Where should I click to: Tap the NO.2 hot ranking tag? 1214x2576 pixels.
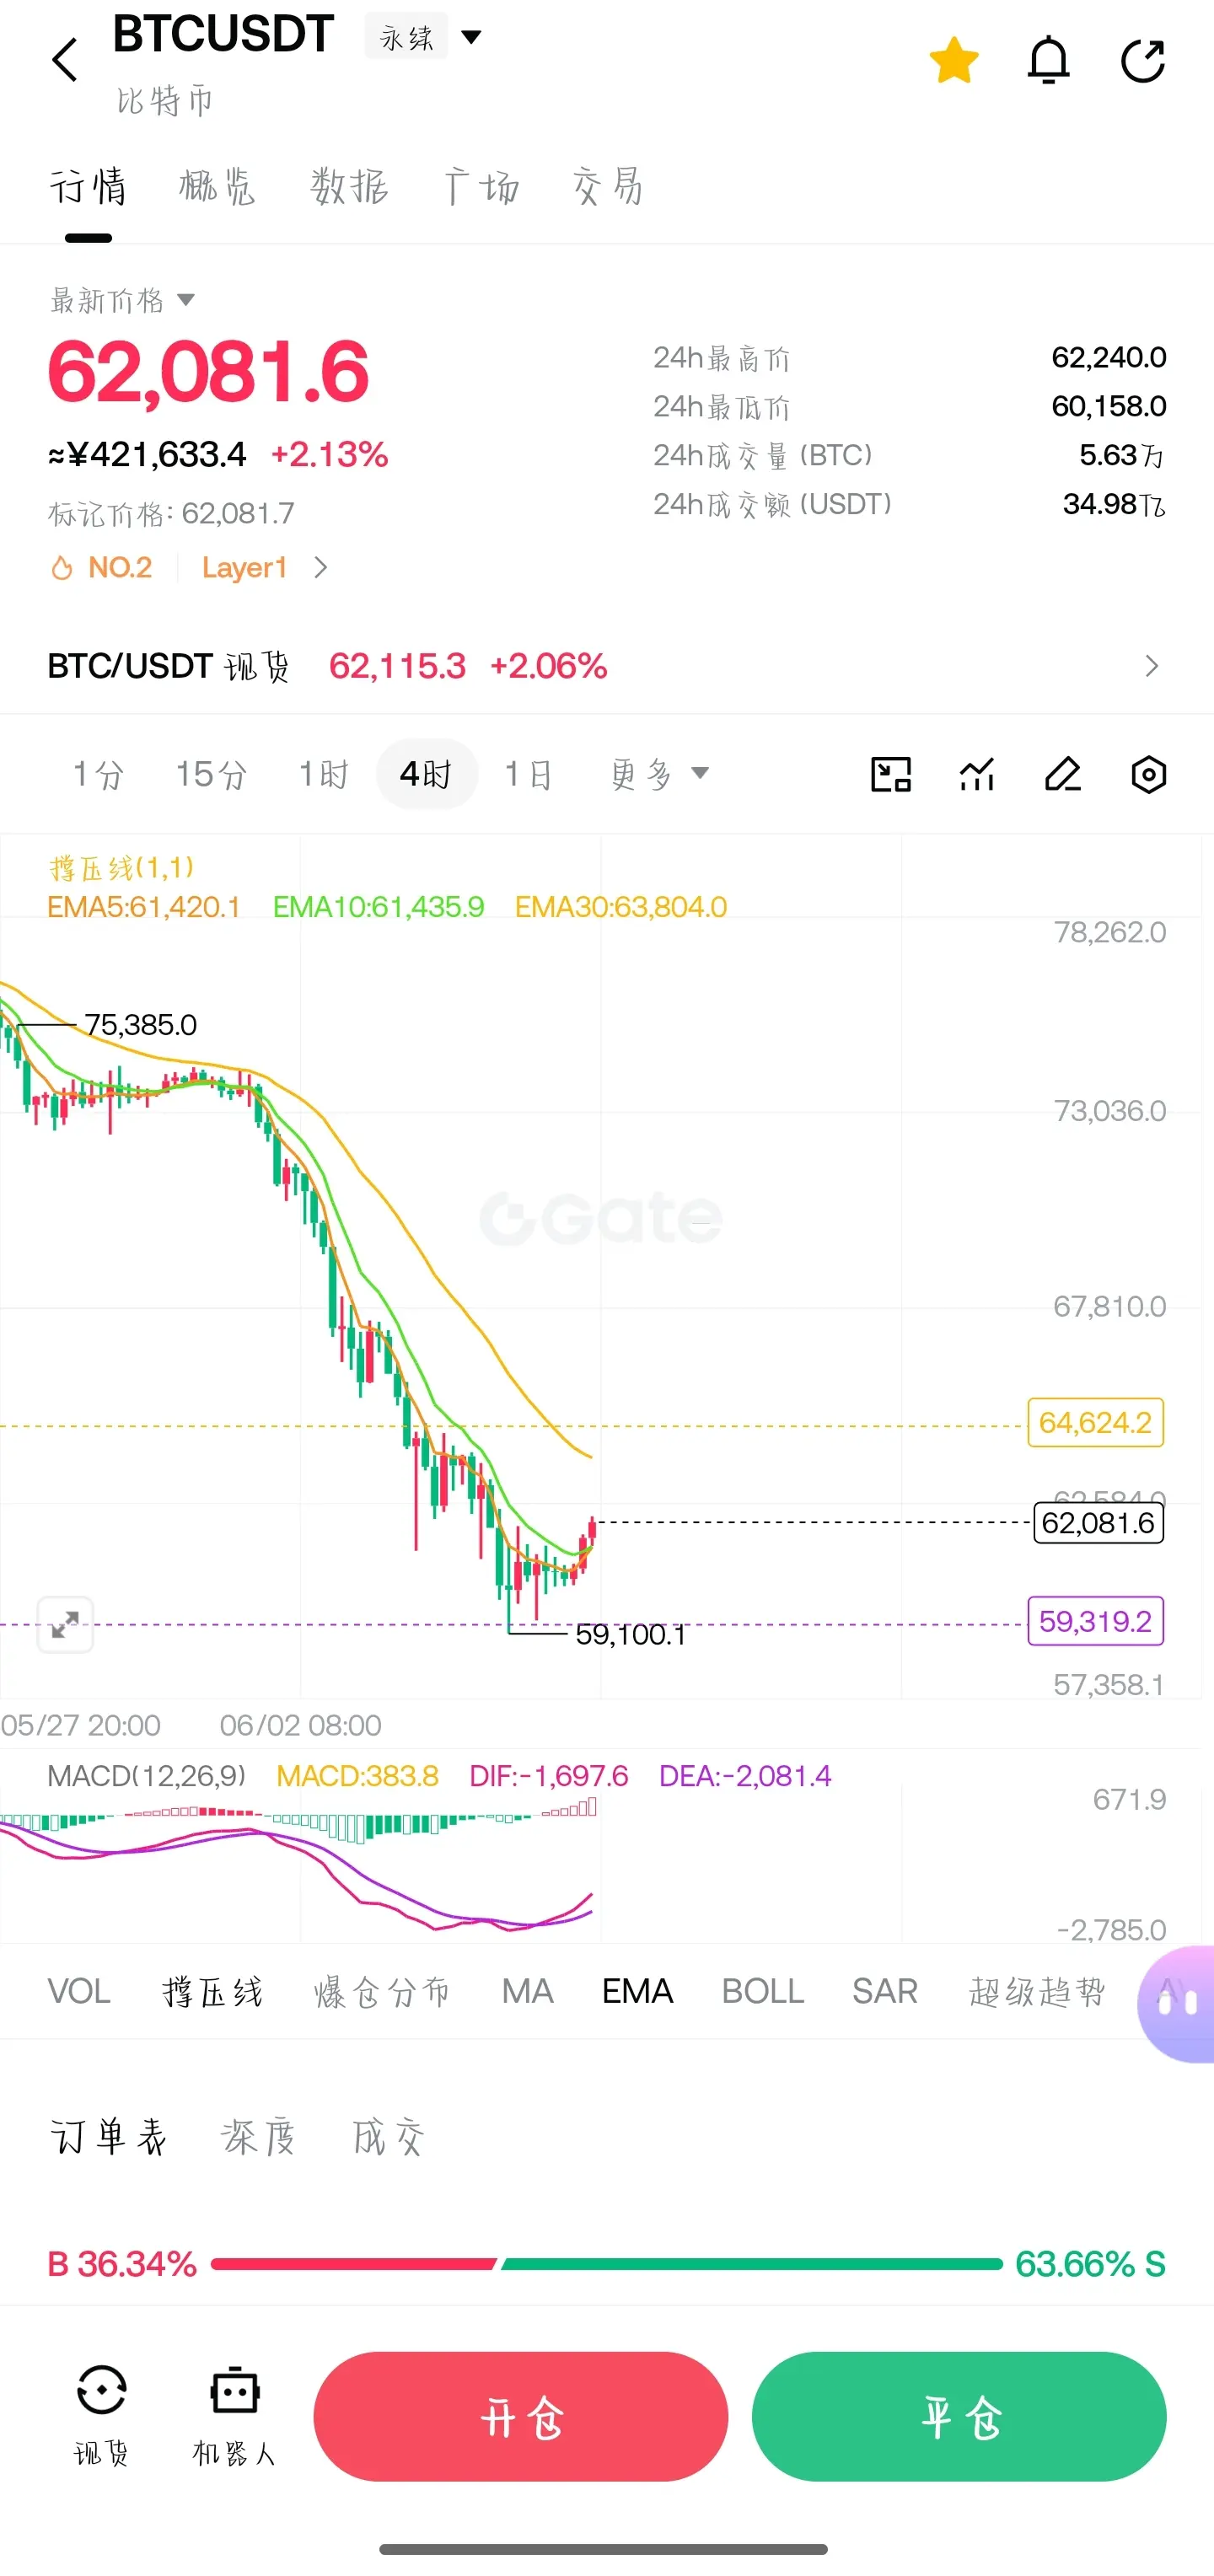(102, 568)
